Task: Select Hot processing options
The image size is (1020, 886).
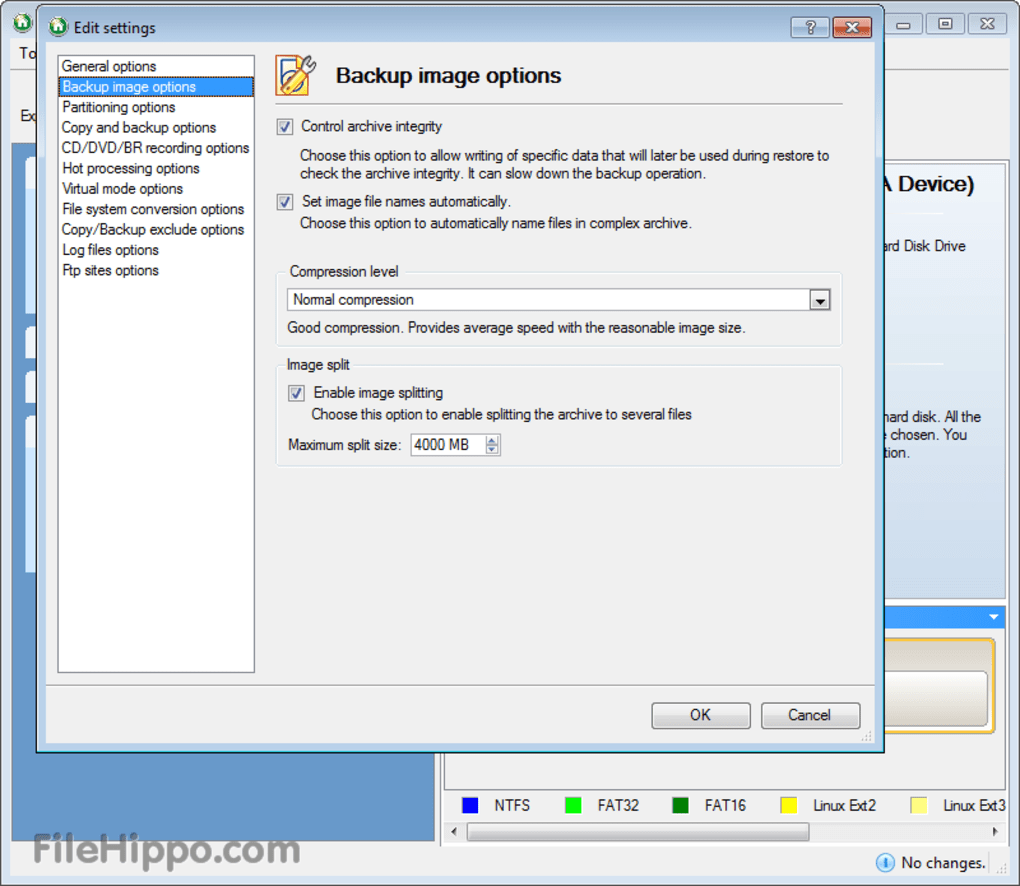Action: click(x=130, y=168)
